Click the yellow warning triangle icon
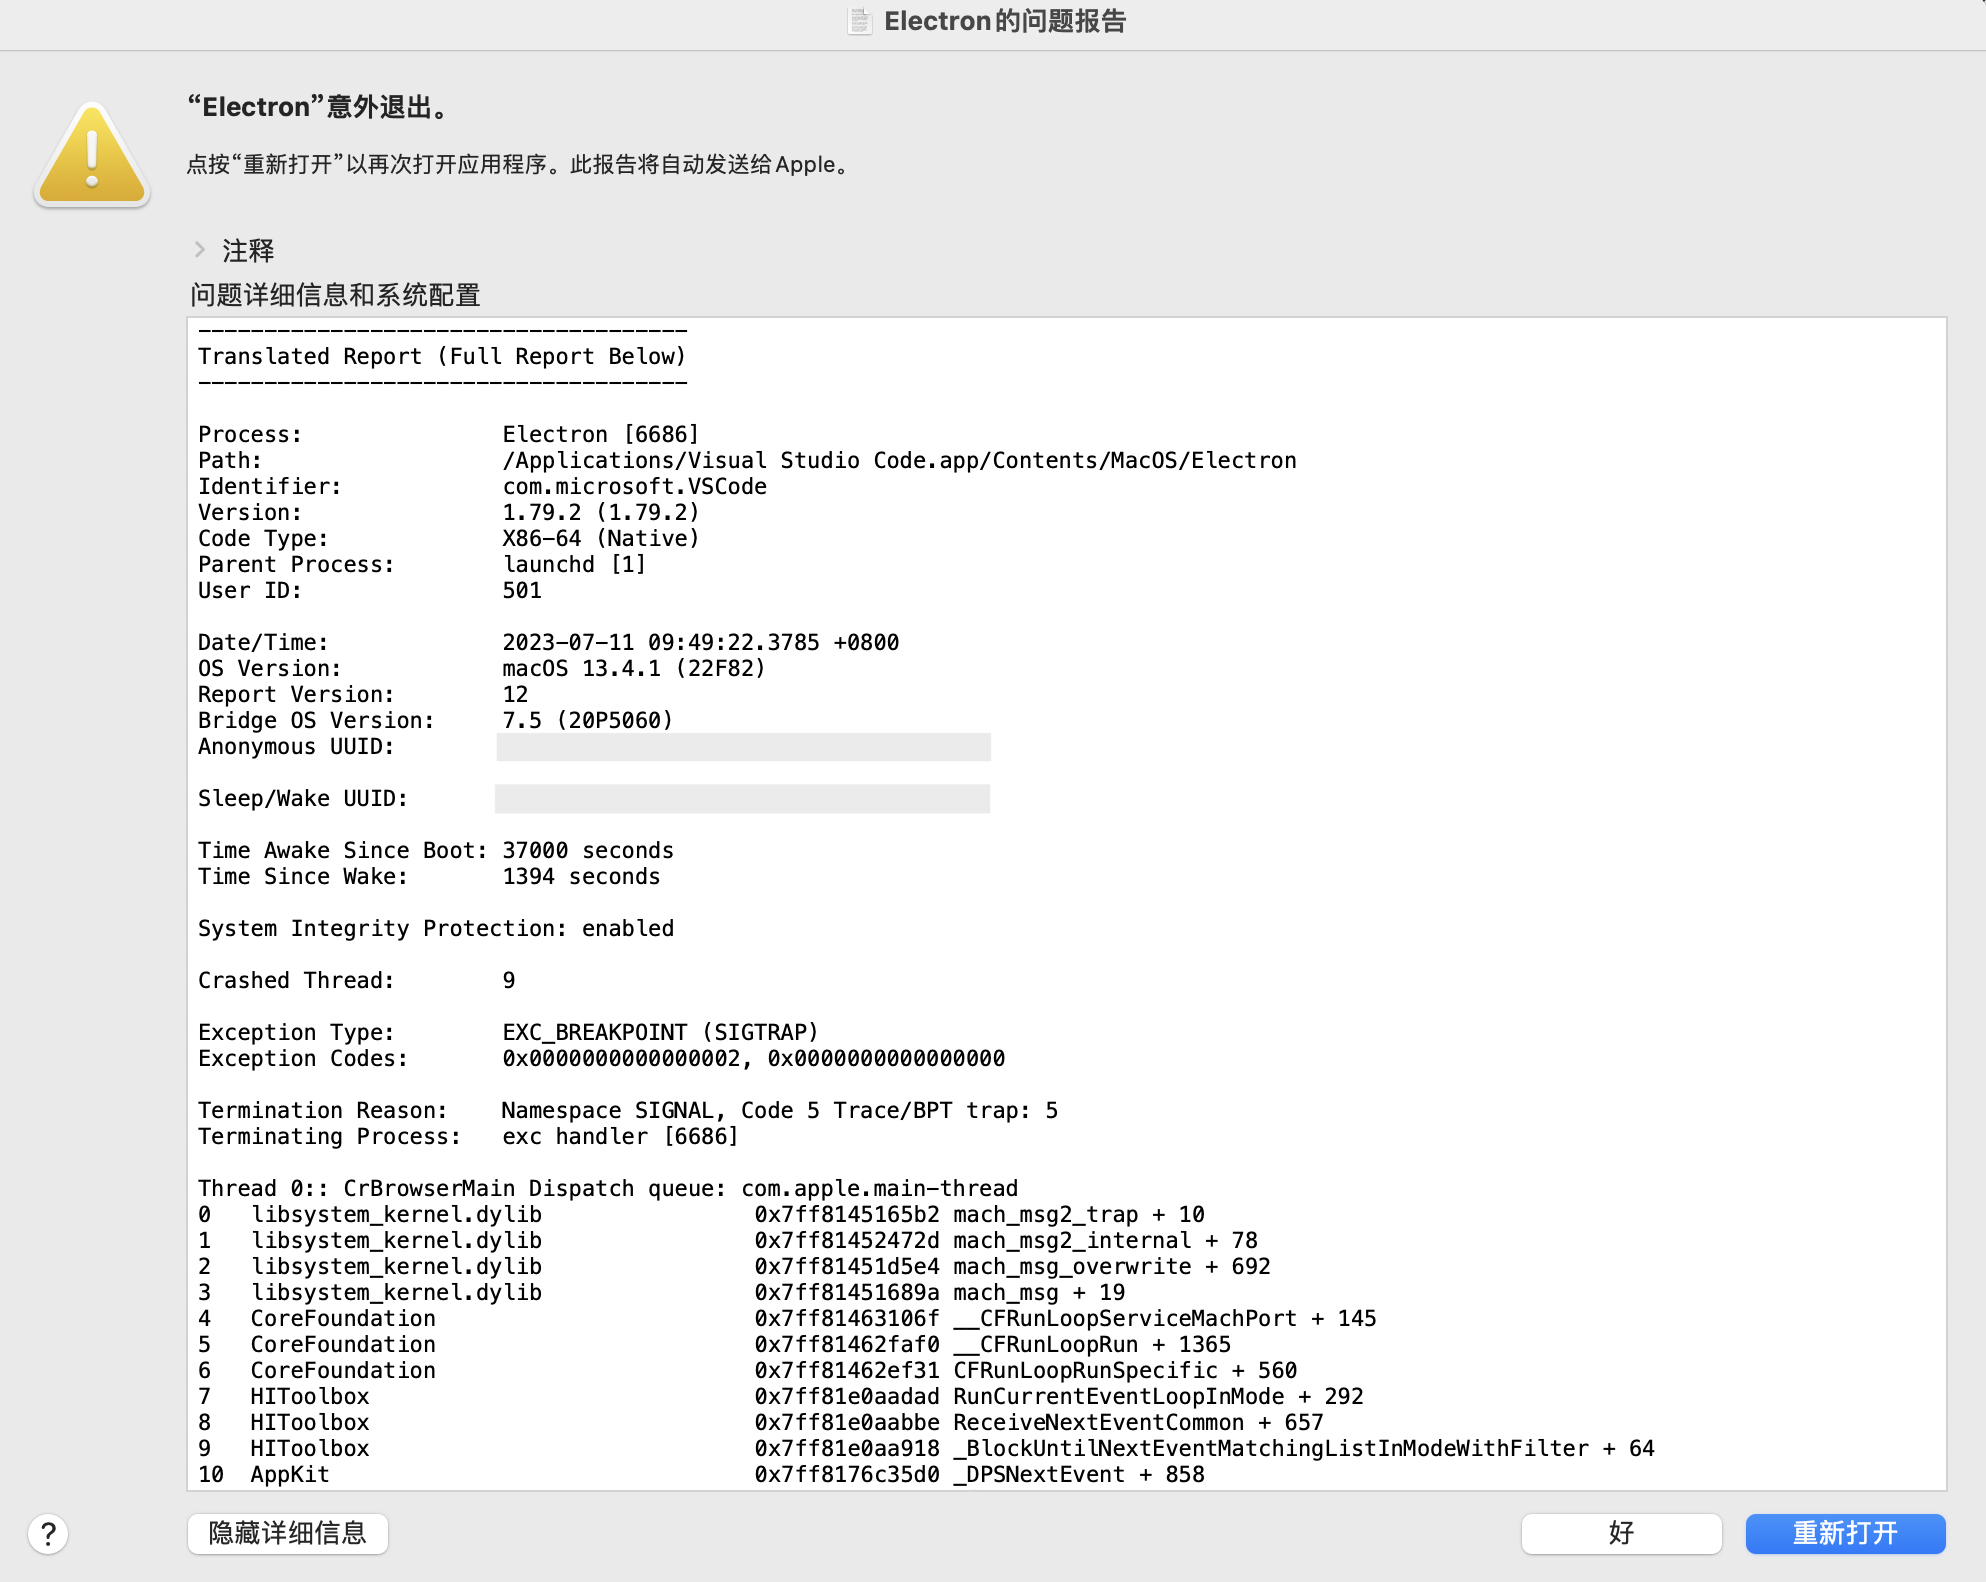The width and height of the screenshot is (1986, 1582). pyautogui.click(x=92, y=156)
